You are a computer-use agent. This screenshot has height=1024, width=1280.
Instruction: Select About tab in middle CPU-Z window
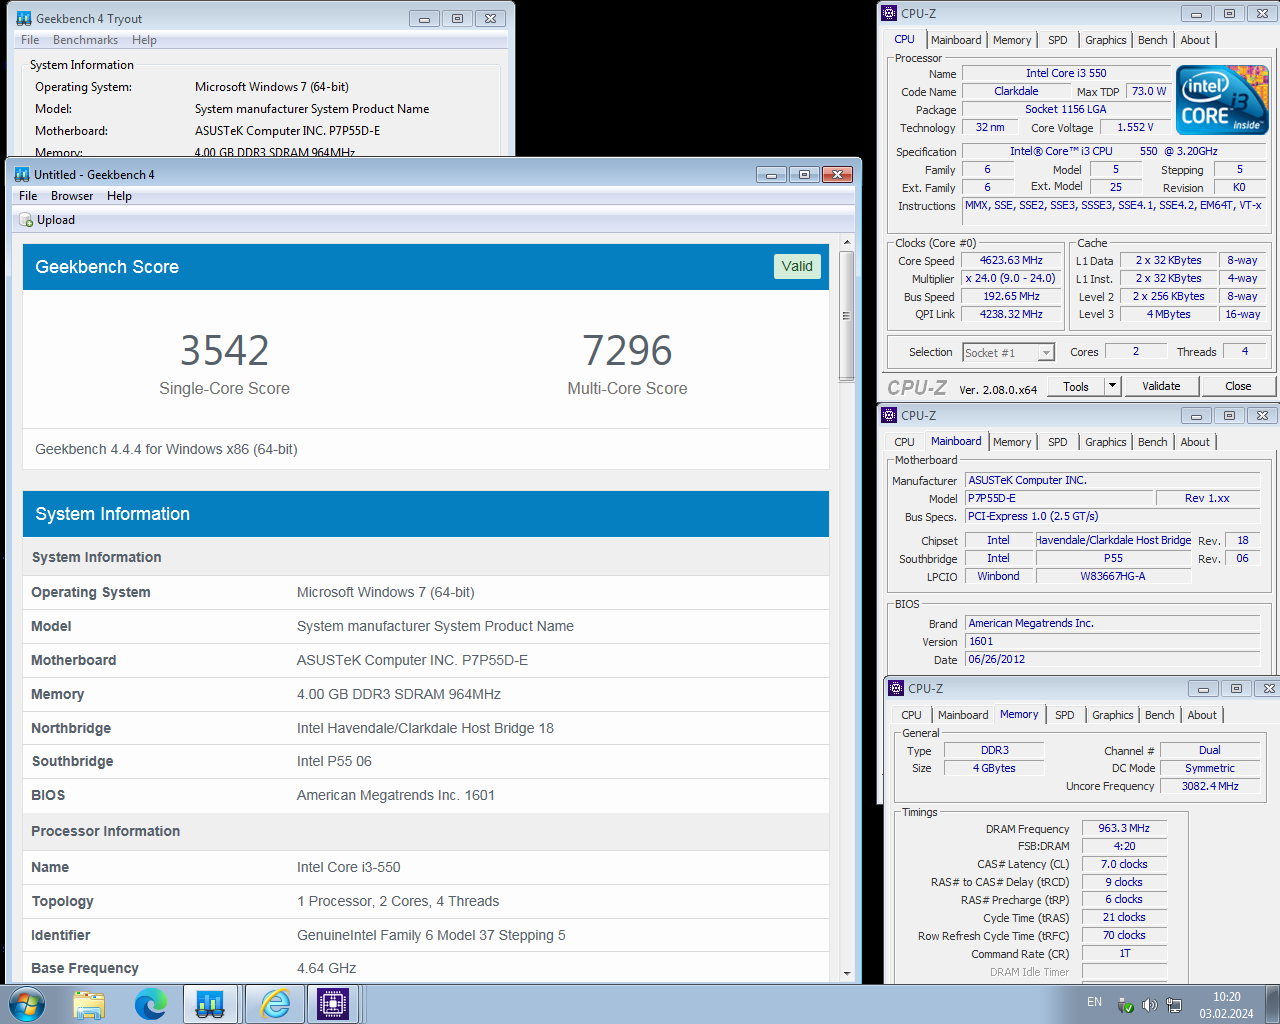(x=1195, y=442)
